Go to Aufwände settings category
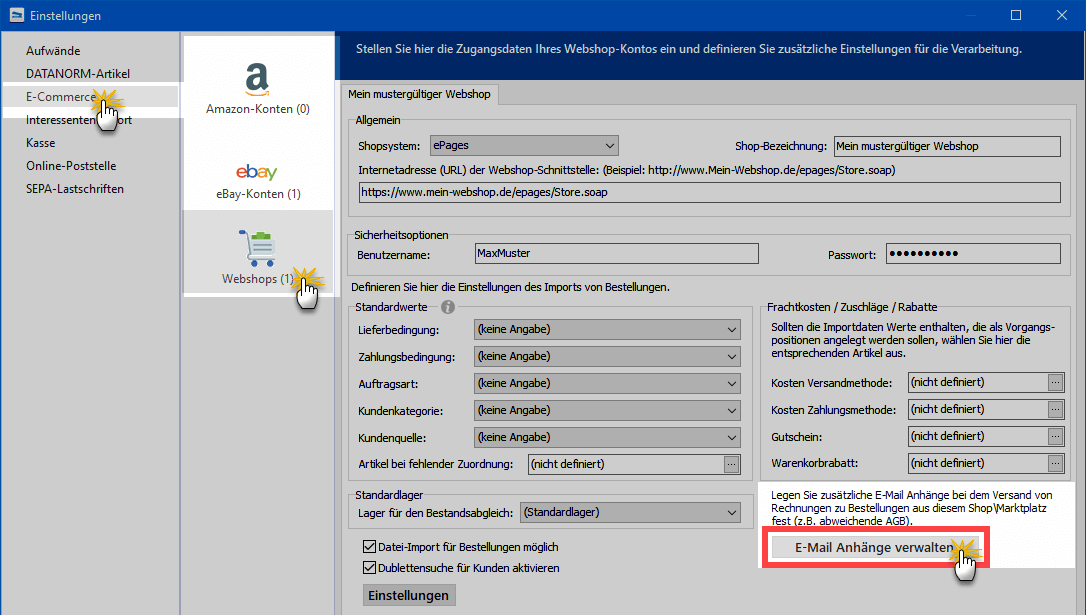 (x=53, y=51)
